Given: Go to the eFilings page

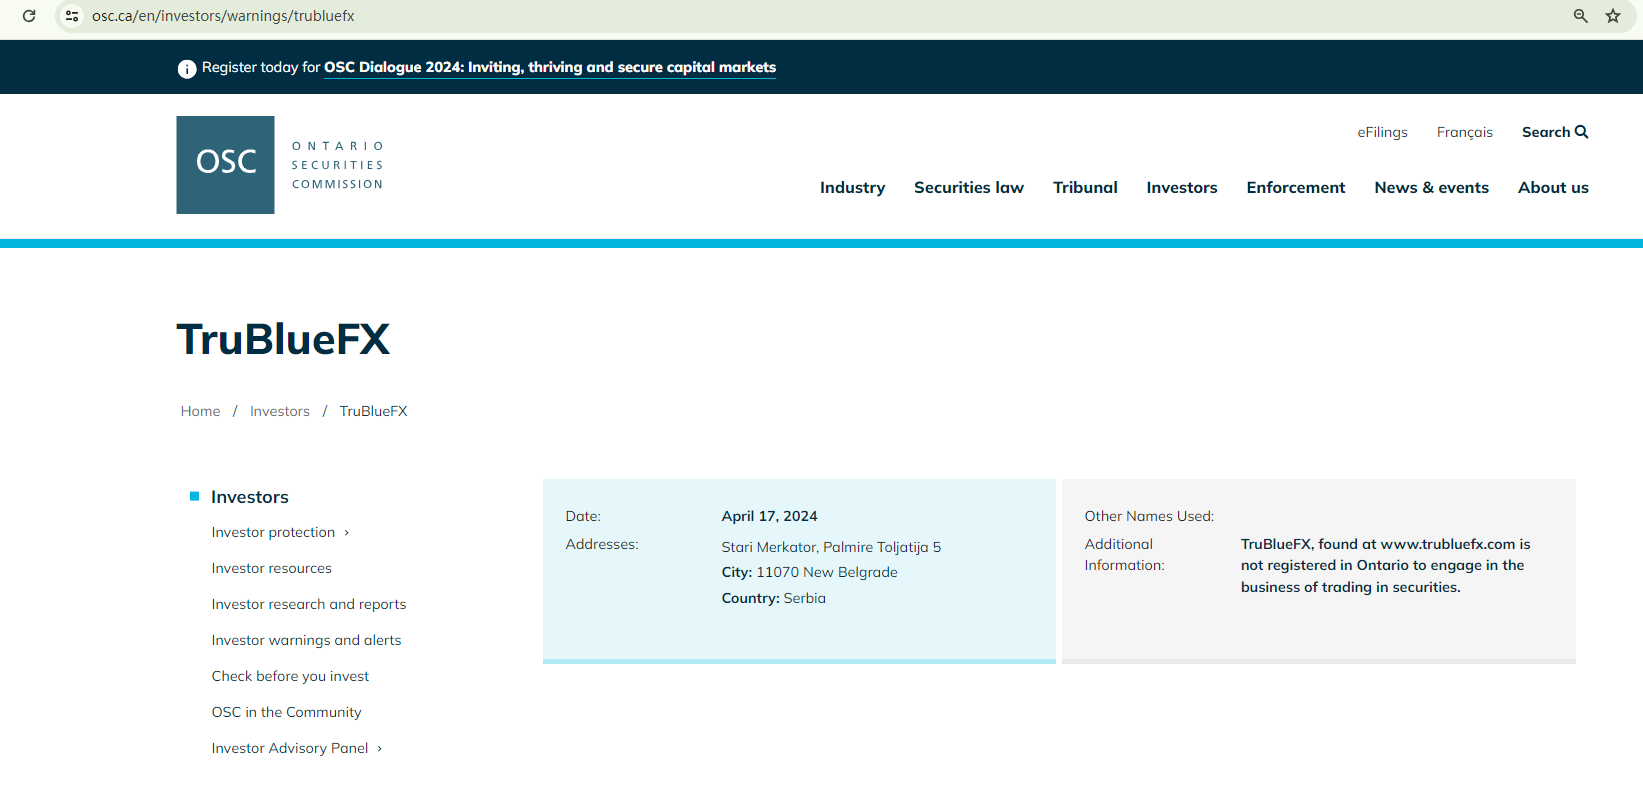Looking at the screenshot, I should point(1382,132).
